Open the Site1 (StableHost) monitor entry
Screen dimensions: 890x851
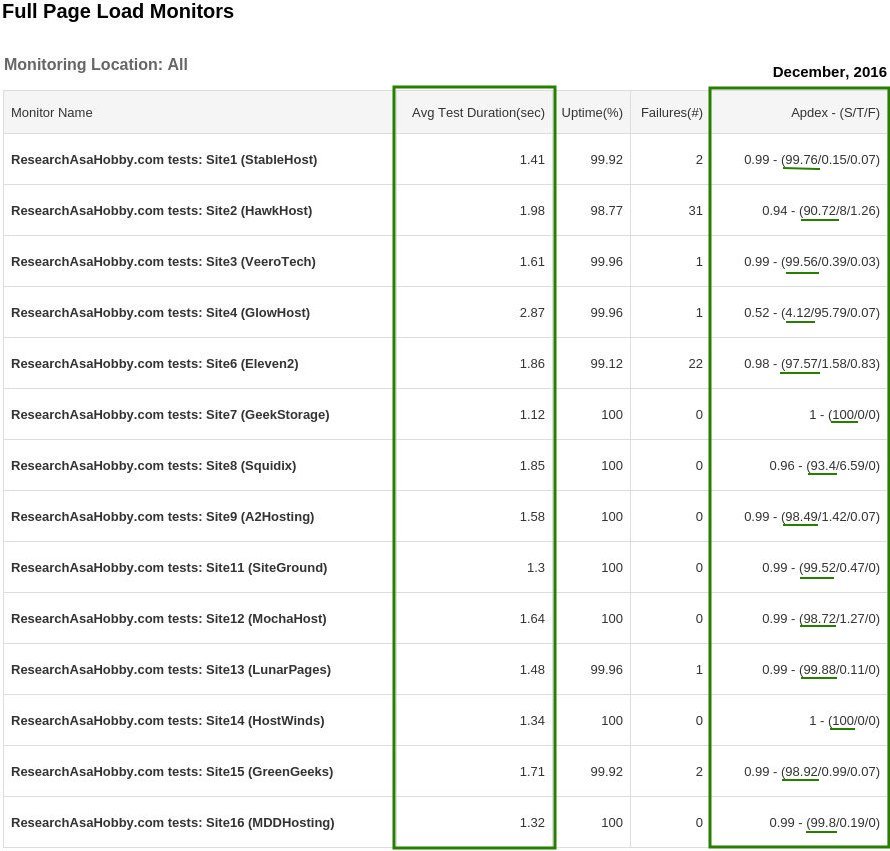click(164, 159)
